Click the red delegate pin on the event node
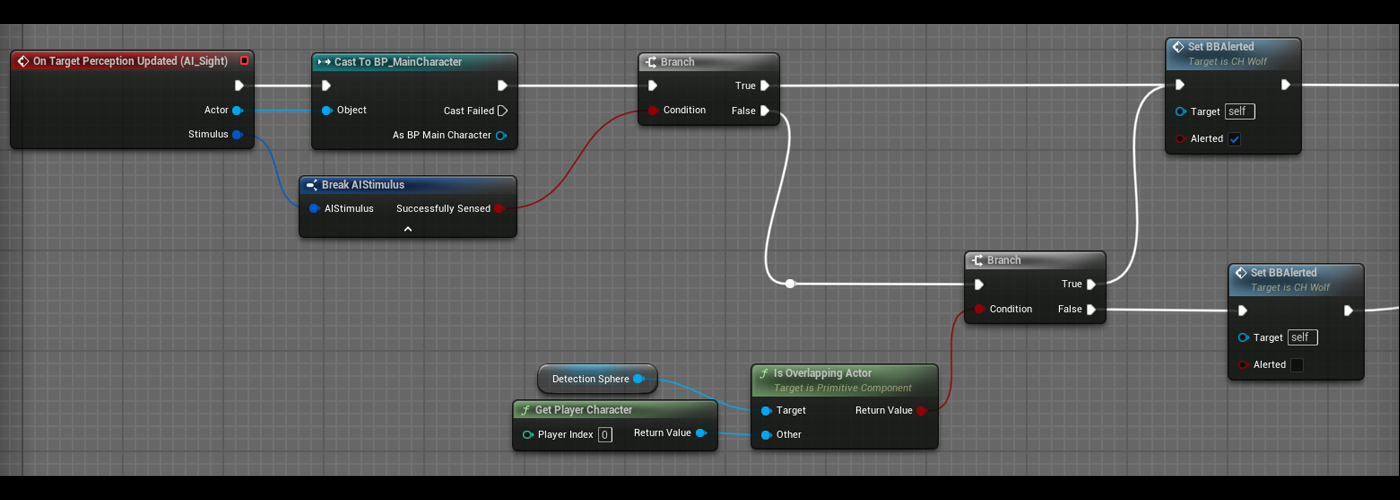 [244, 61]
